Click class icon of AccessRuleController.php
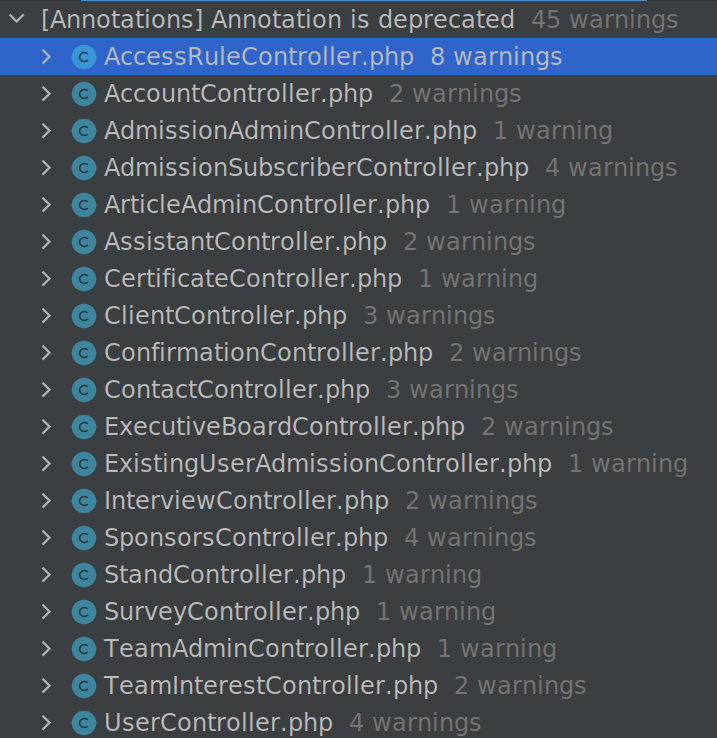 (x=84, y=57)
